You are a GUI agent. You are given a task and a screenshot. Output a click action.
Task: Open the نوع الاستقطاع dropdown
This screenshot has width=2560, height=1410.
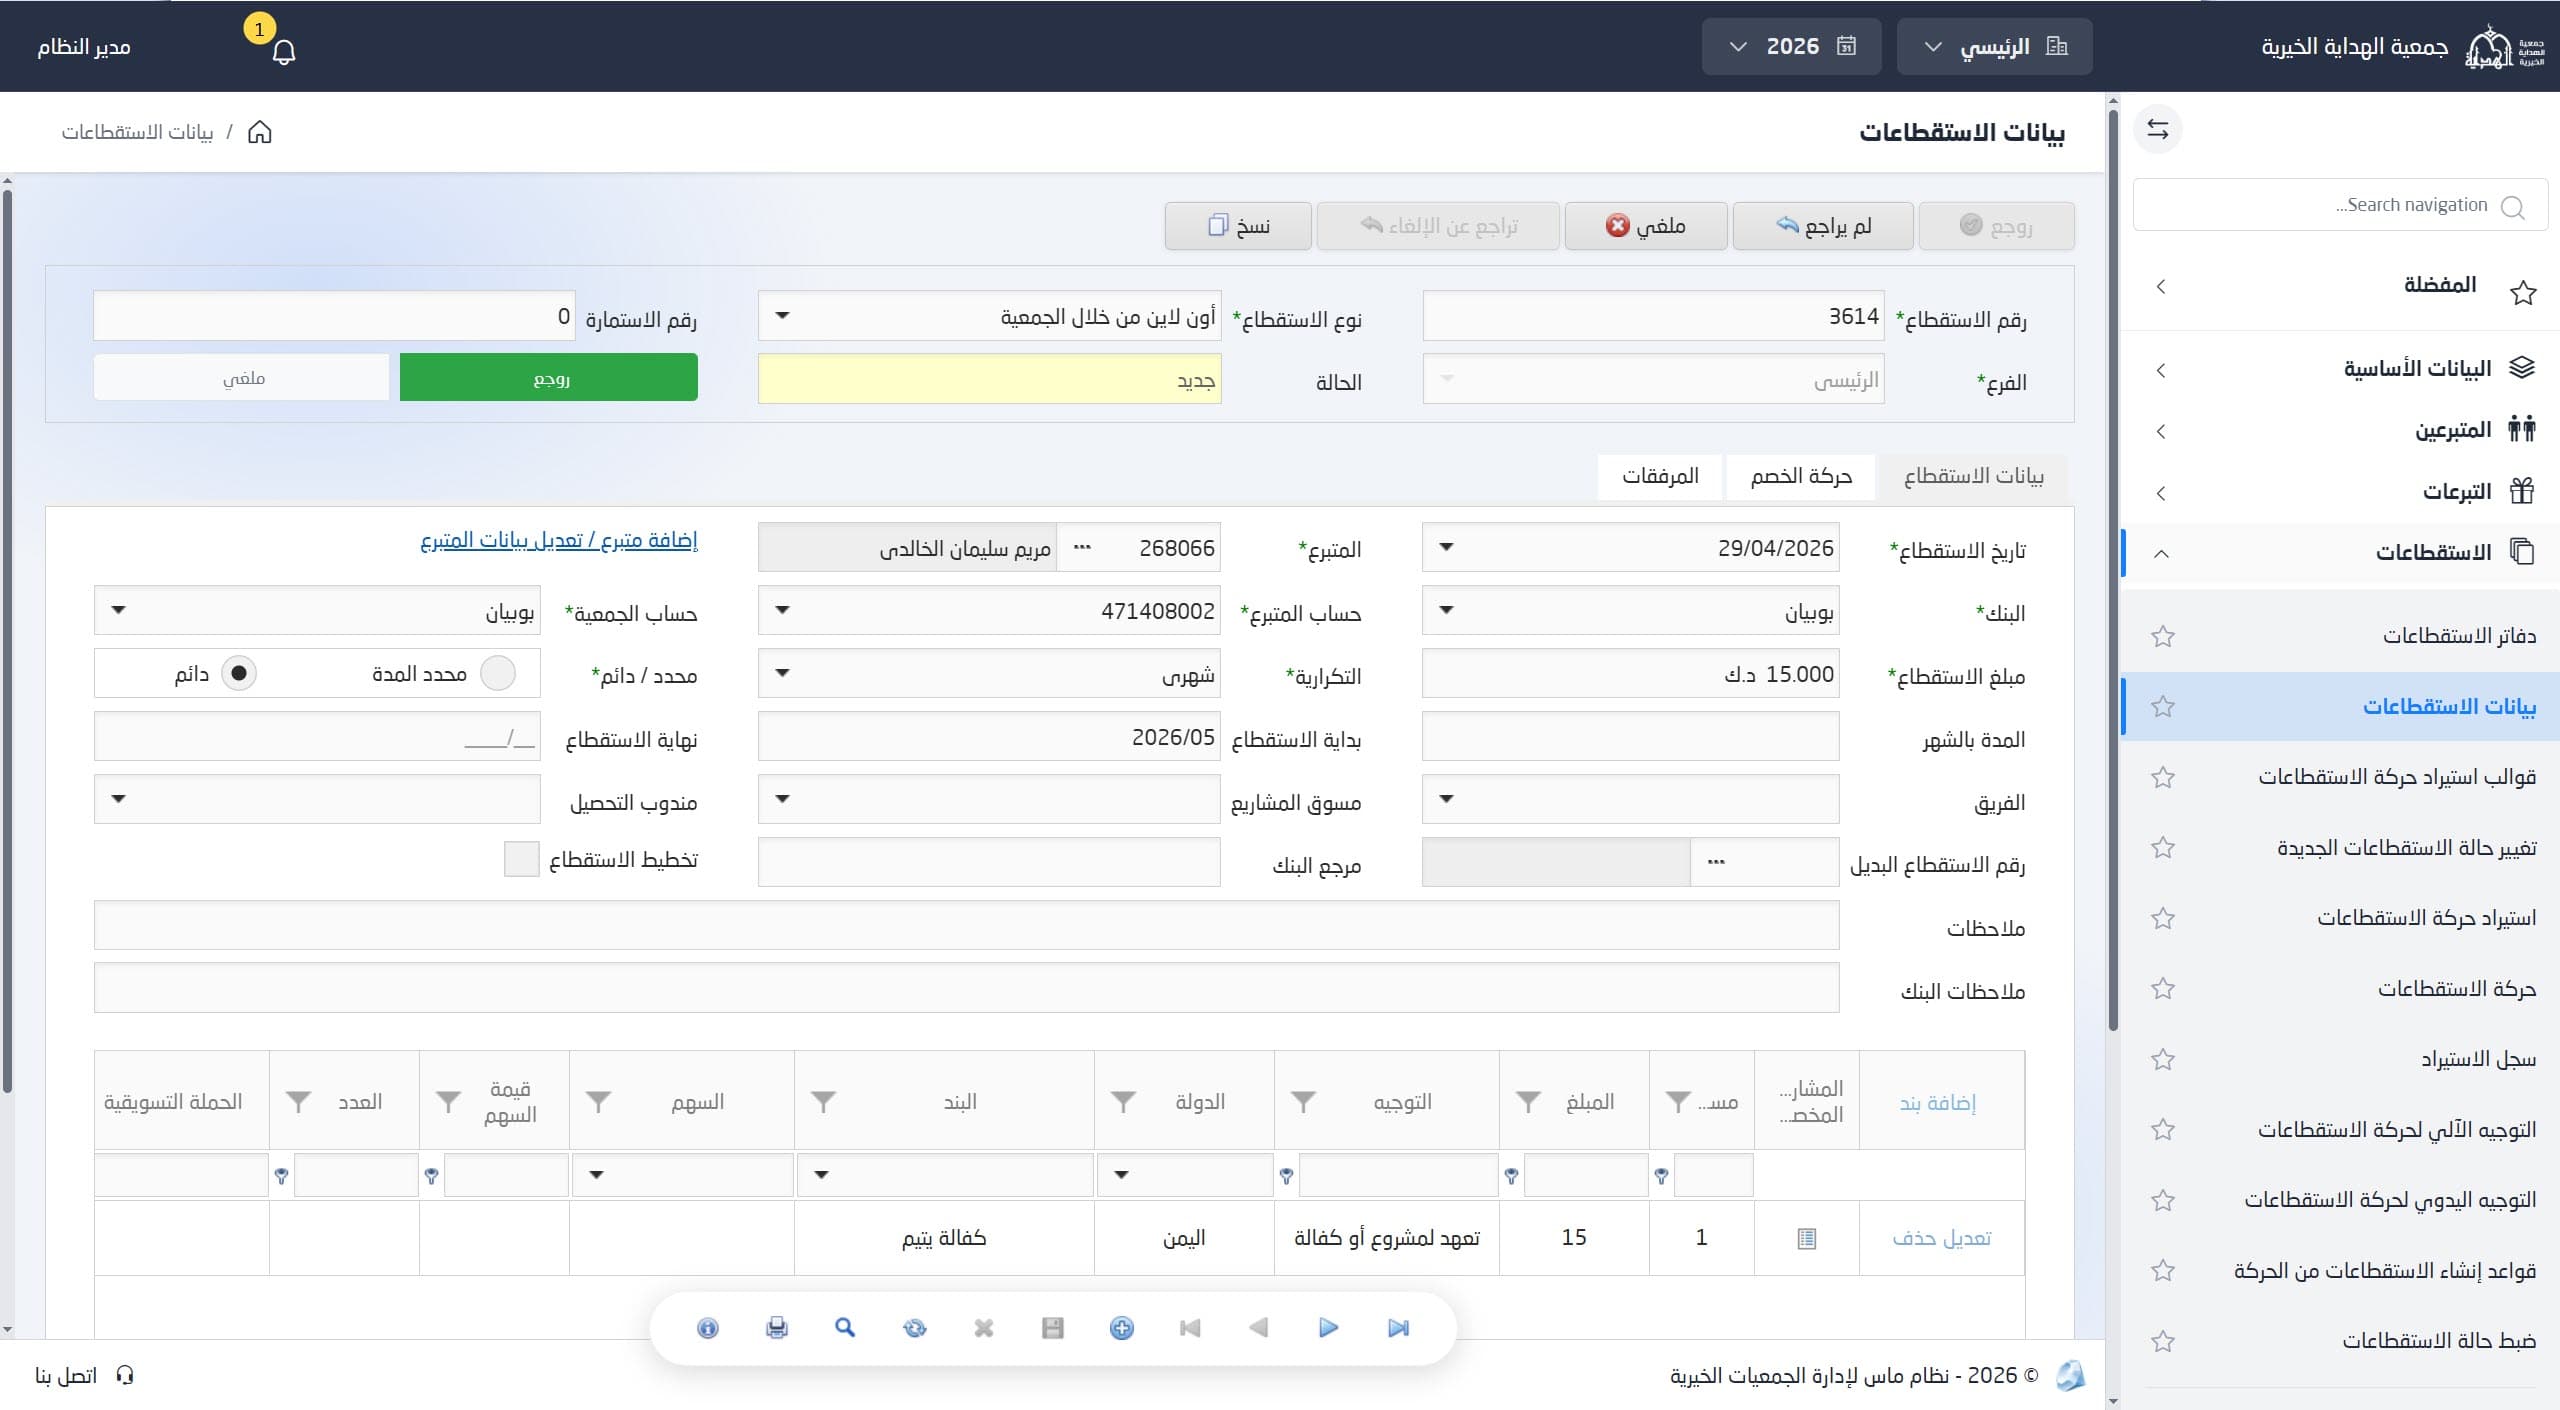point(783,316)
